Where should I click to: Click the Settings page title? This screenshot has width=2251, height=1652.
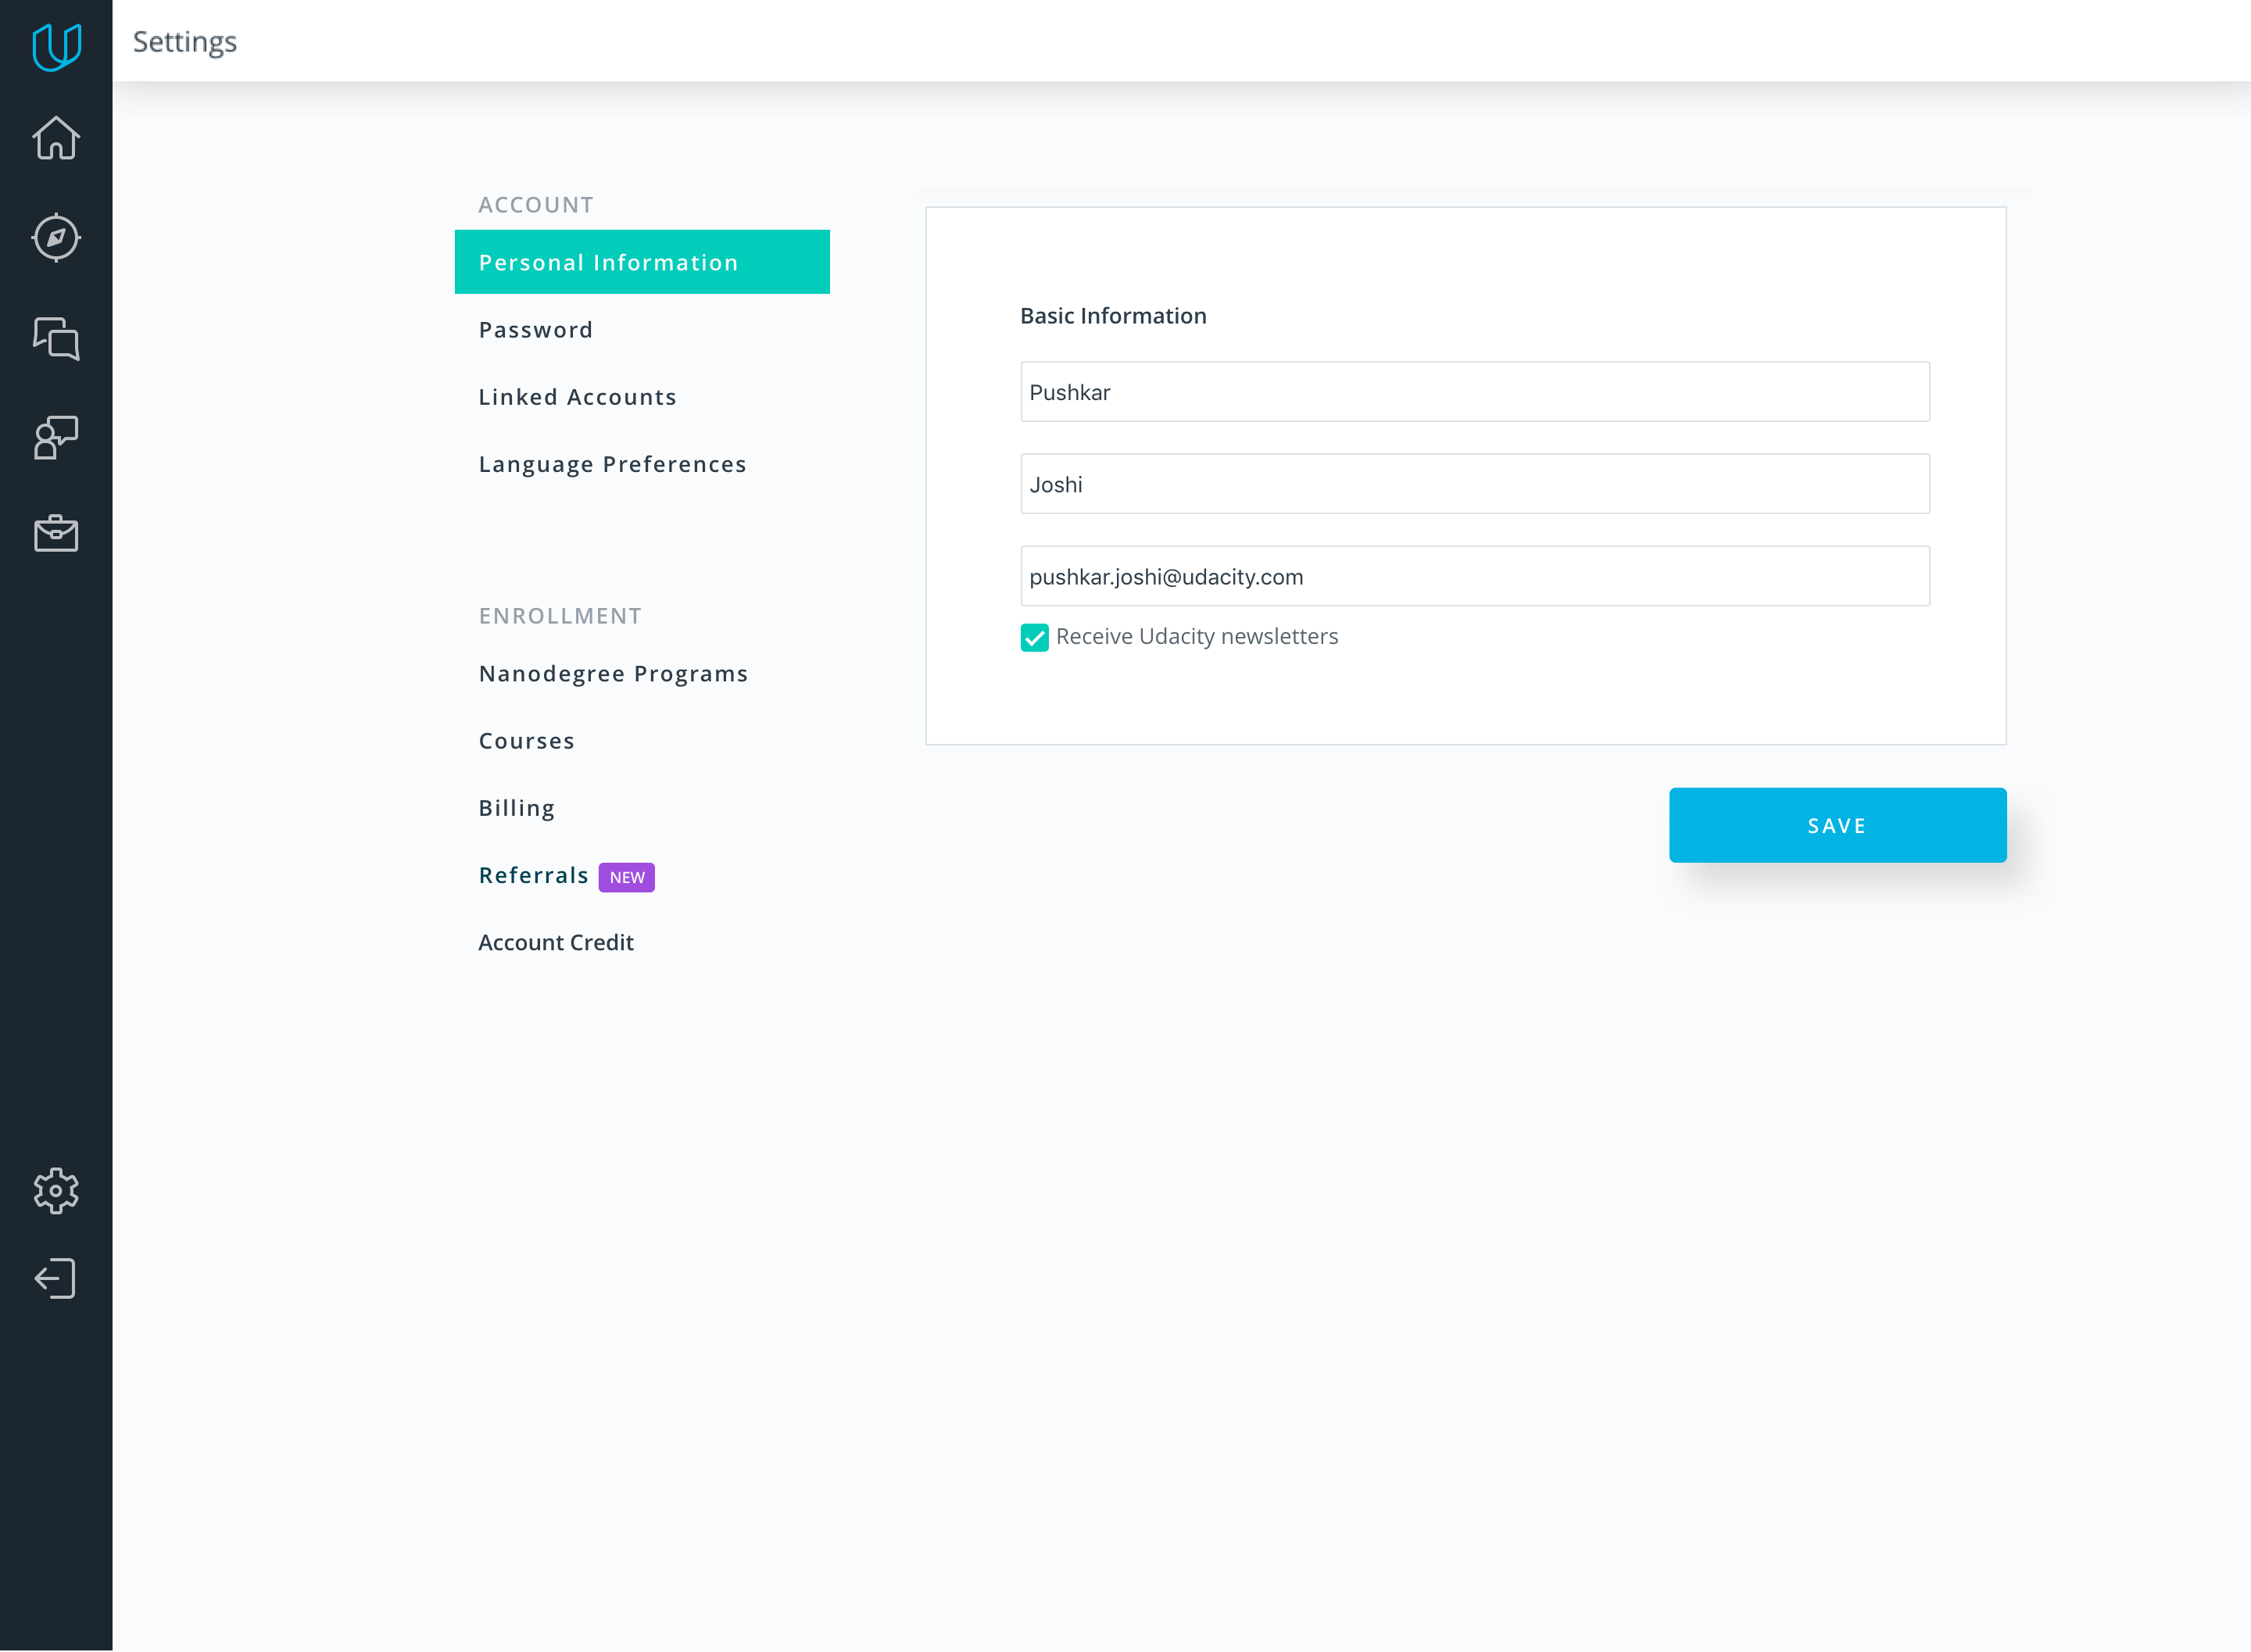tap(185, 42)
